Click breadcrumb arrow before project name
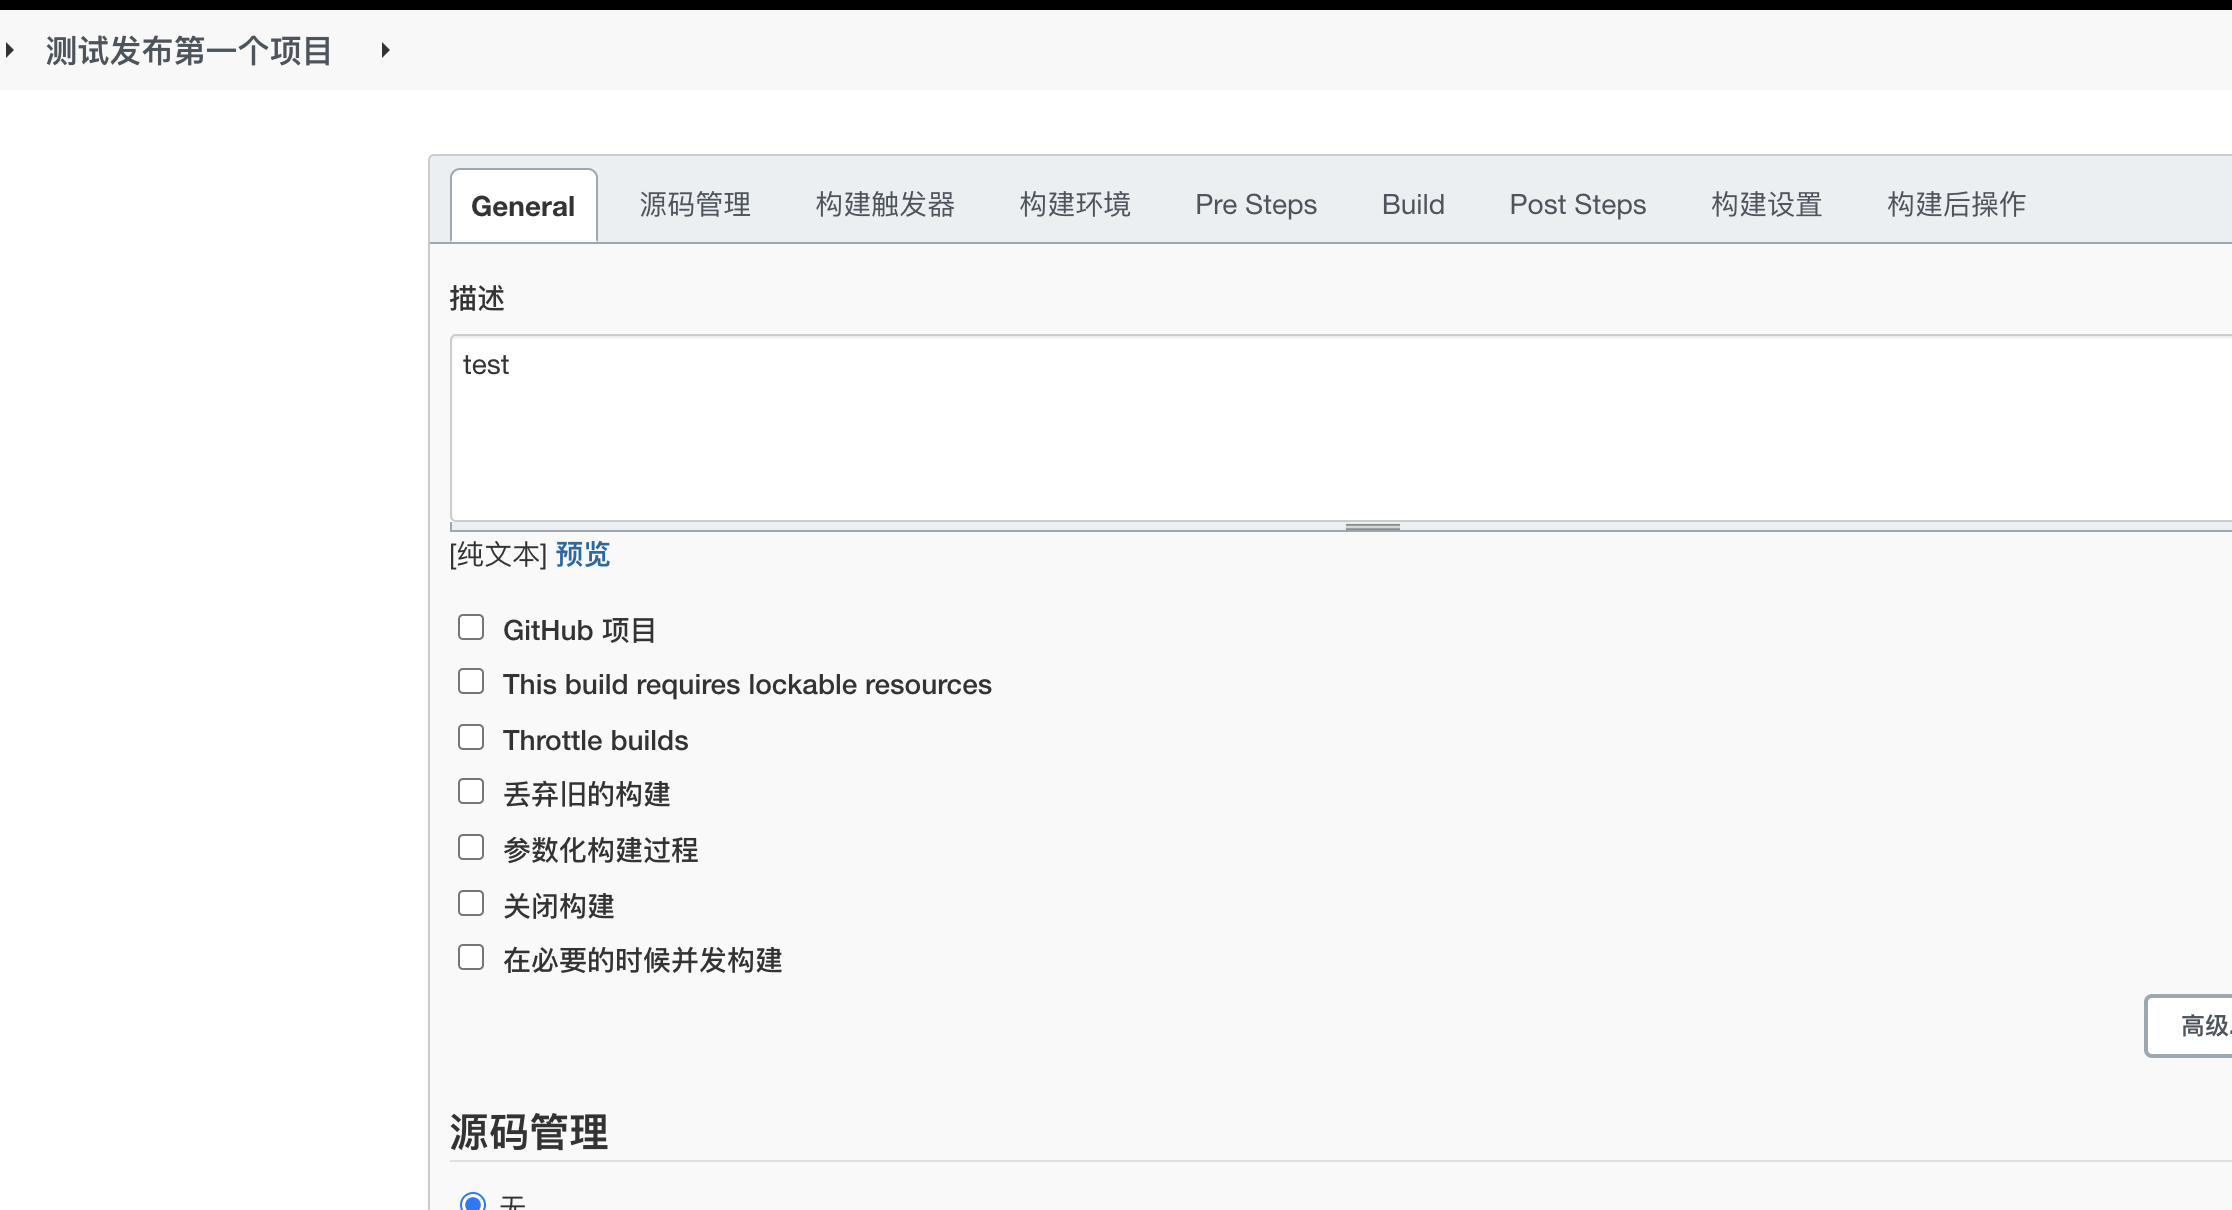This screenshot has width=2232, height=1210. pyautogui.click(x=10, y=50)
